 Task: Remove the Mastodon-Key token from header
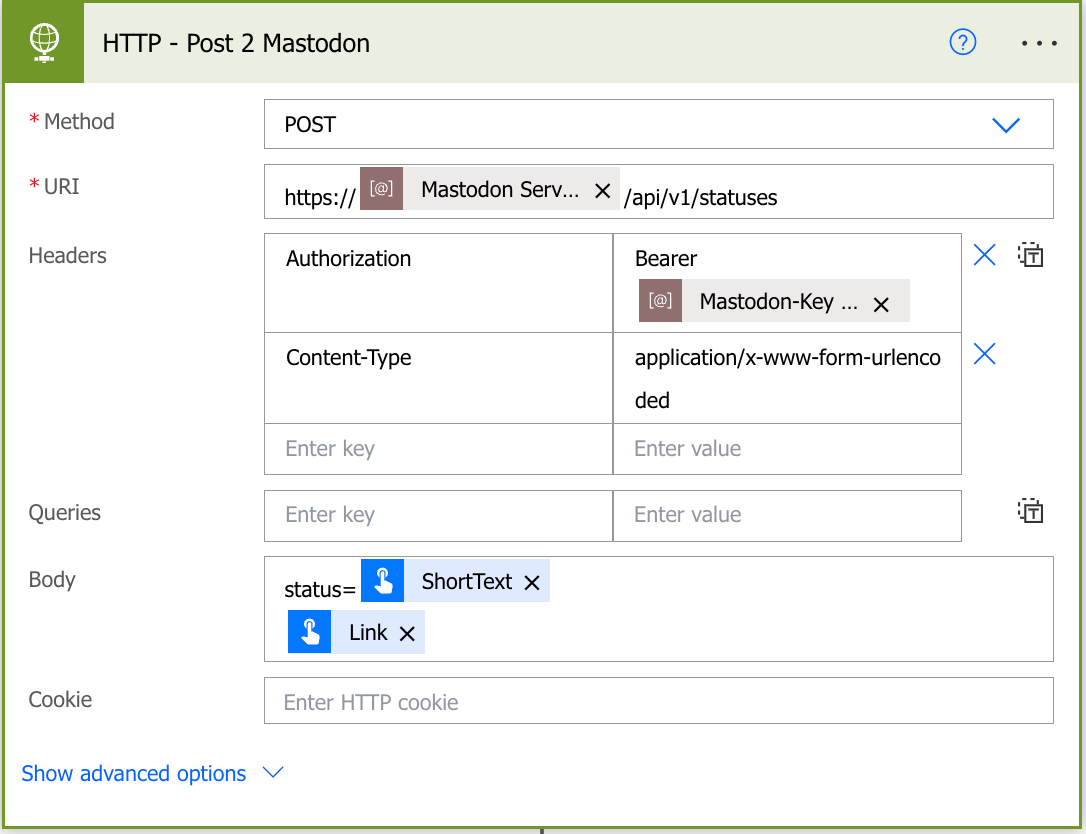coord(881,304)
